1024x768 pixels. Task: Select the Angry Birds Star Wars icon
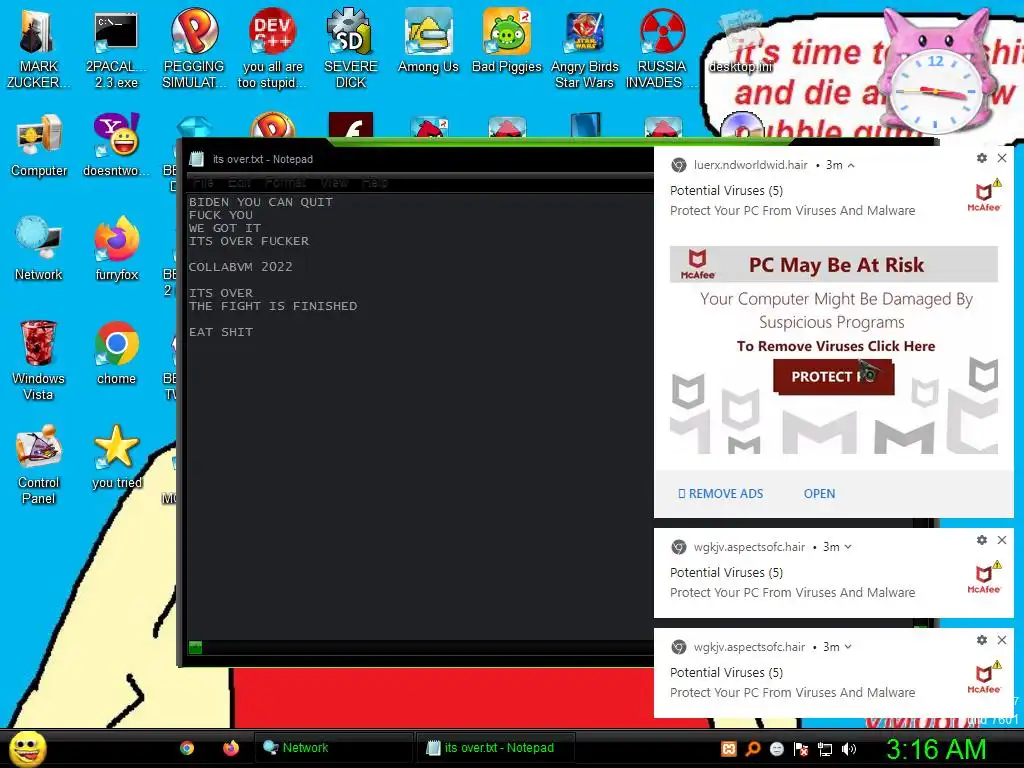click(584, 49)
